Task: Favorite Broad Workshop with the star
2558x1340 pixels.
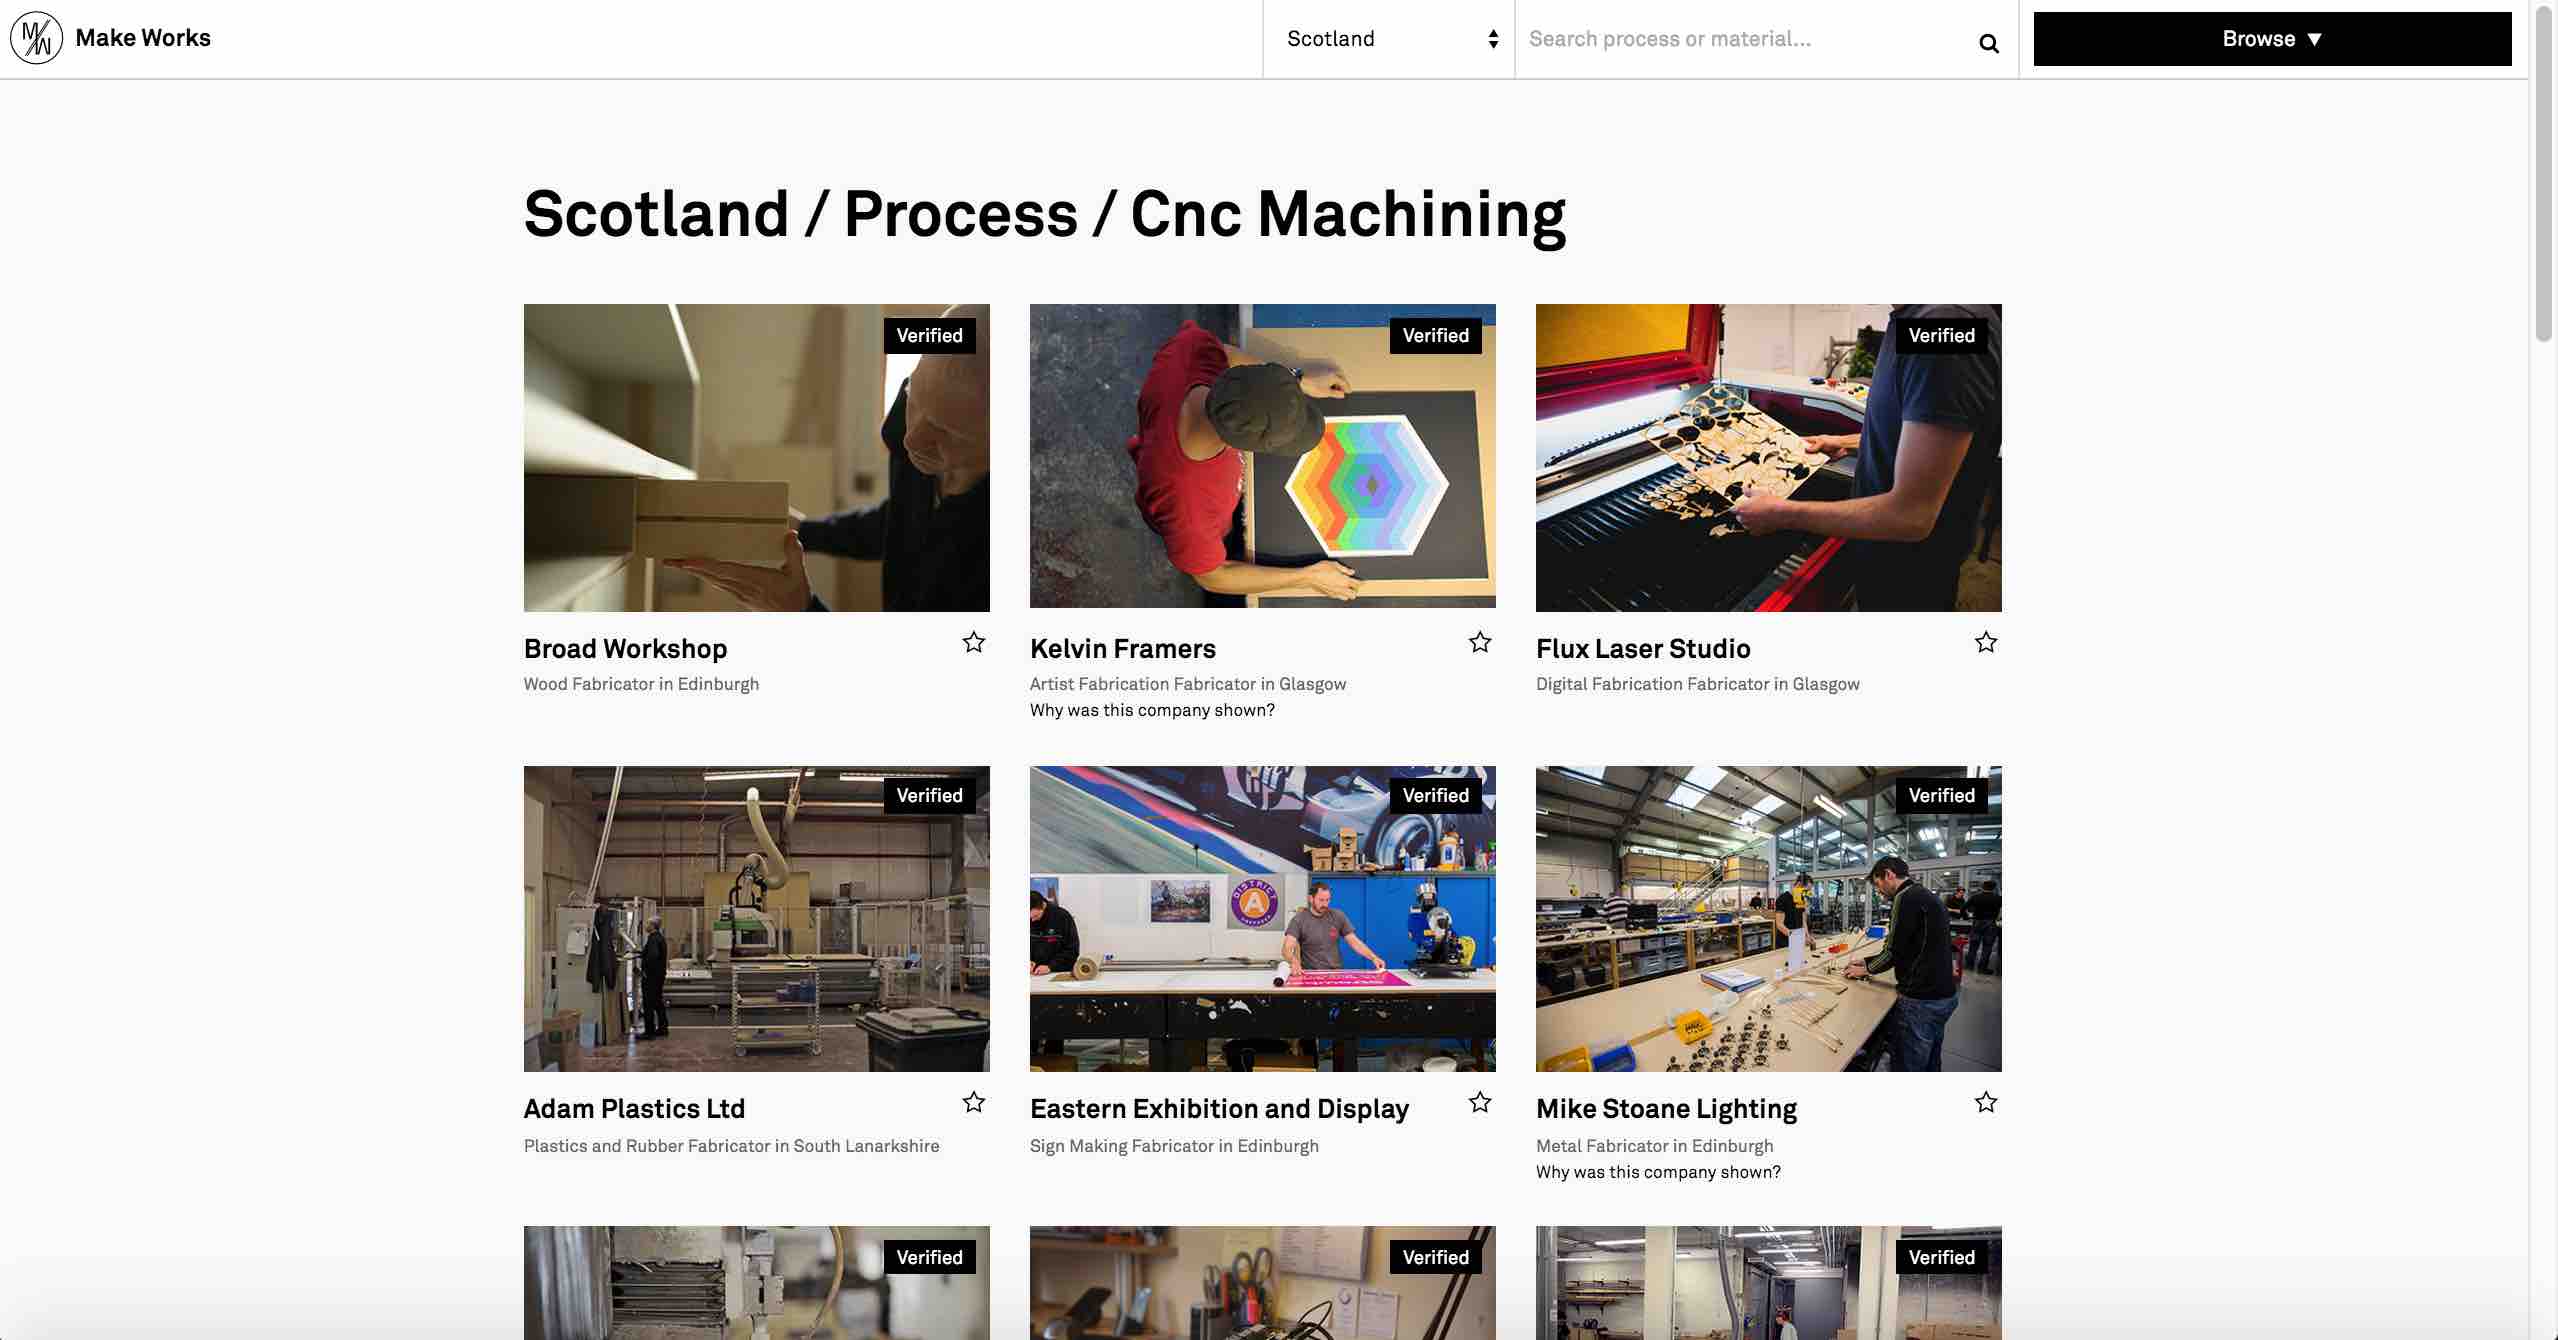Action: point(974,642)
